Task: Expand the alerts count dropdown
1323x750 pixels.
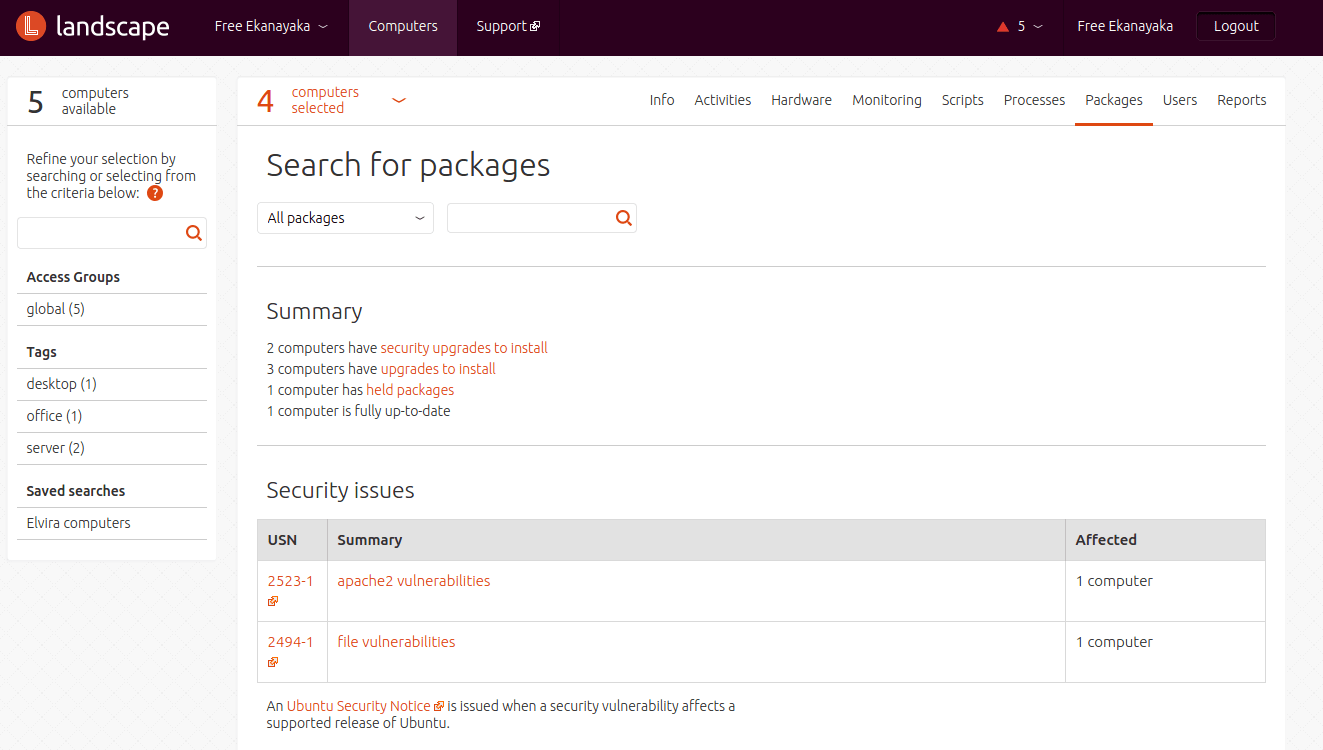Action: tap(1037, 27)
